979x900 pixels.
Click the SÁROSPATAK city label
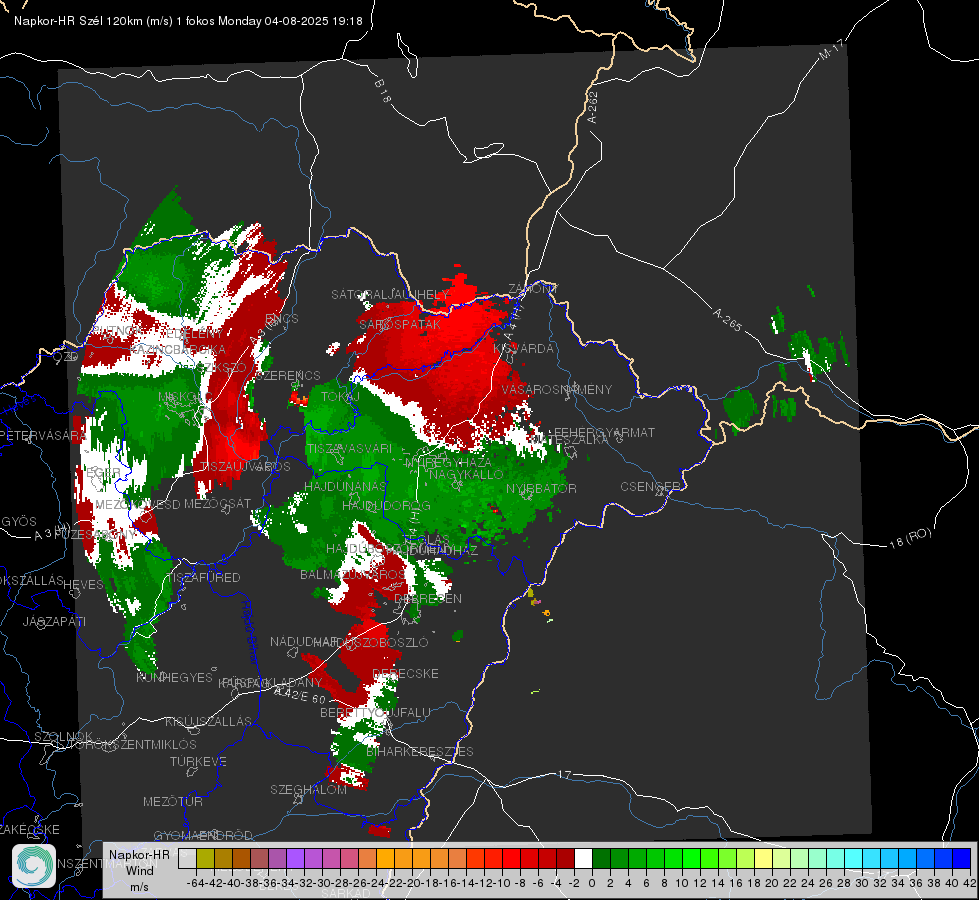click(400, 324)
